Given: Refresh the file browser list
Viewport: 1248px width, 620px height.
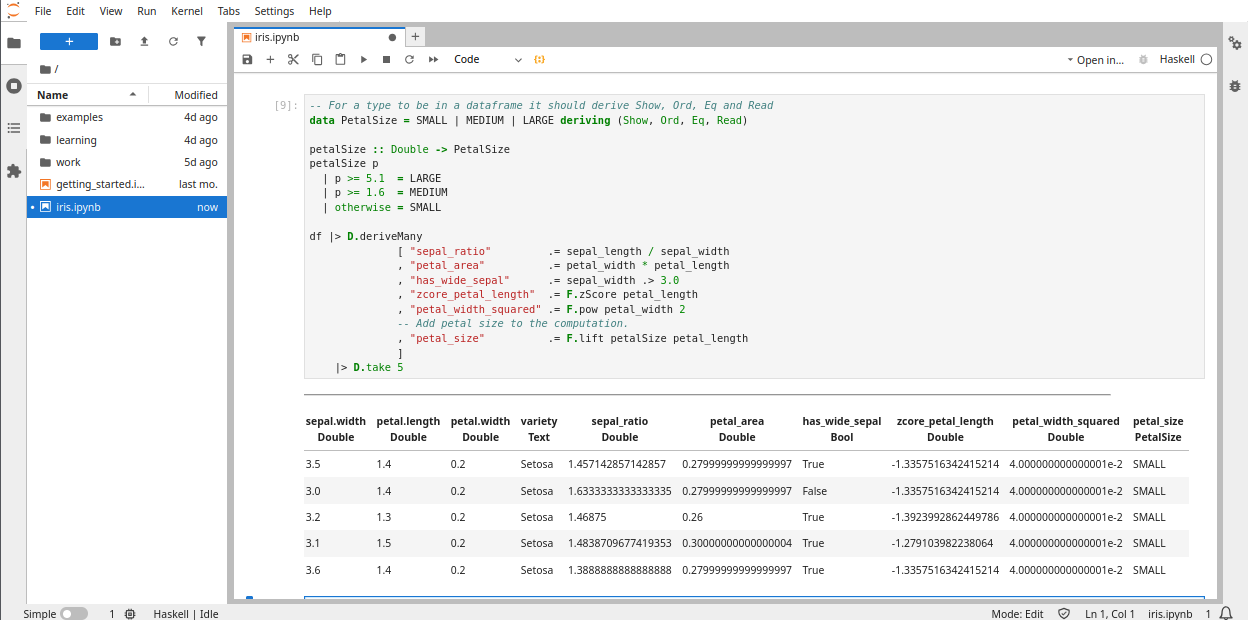Looking at the screenshot, I should point(173,41).
